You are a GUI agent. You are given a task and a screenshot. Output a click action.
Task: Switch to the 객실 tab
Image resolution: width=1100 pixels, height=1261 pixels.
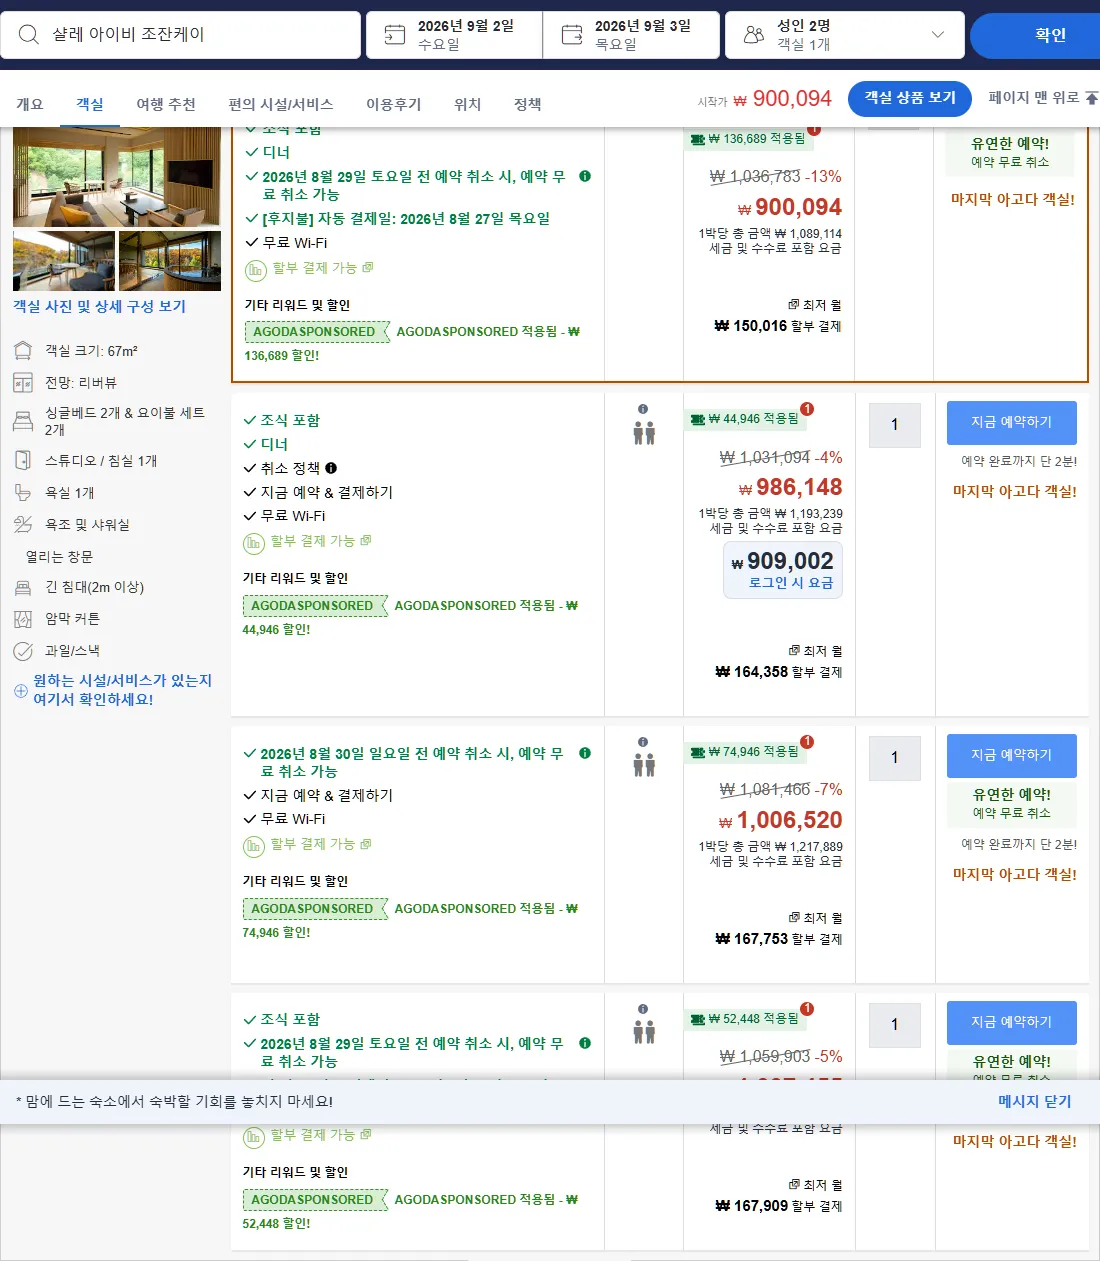click(90, 104)
